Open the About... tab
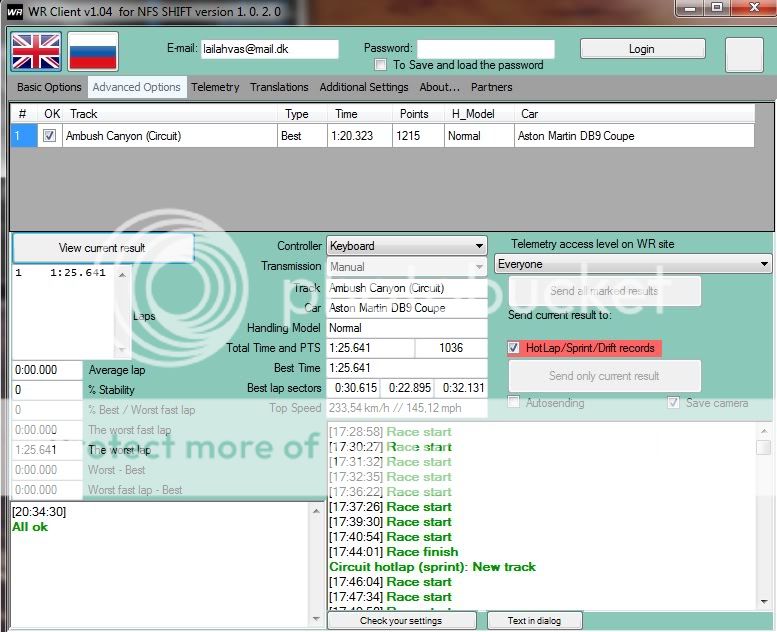This screenshot has width=777, height=632. point(440,87)
